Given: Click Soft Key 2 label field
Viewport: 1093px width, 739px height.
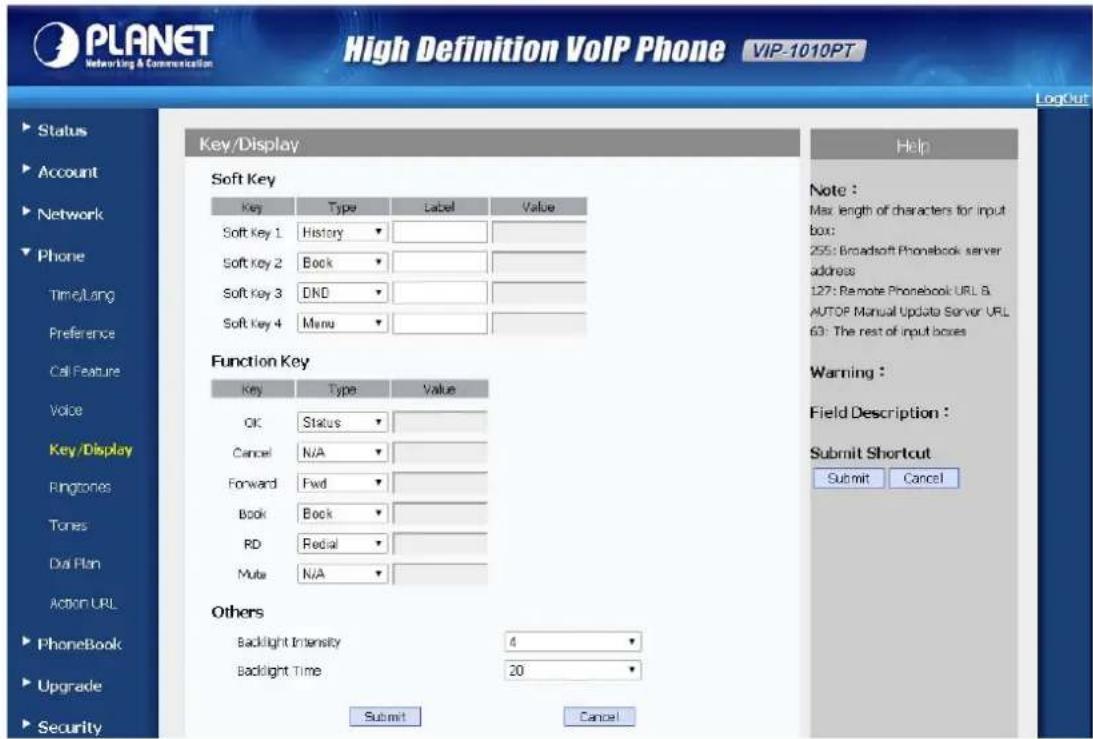Looking at the screenshot, I should coord(440,263).
